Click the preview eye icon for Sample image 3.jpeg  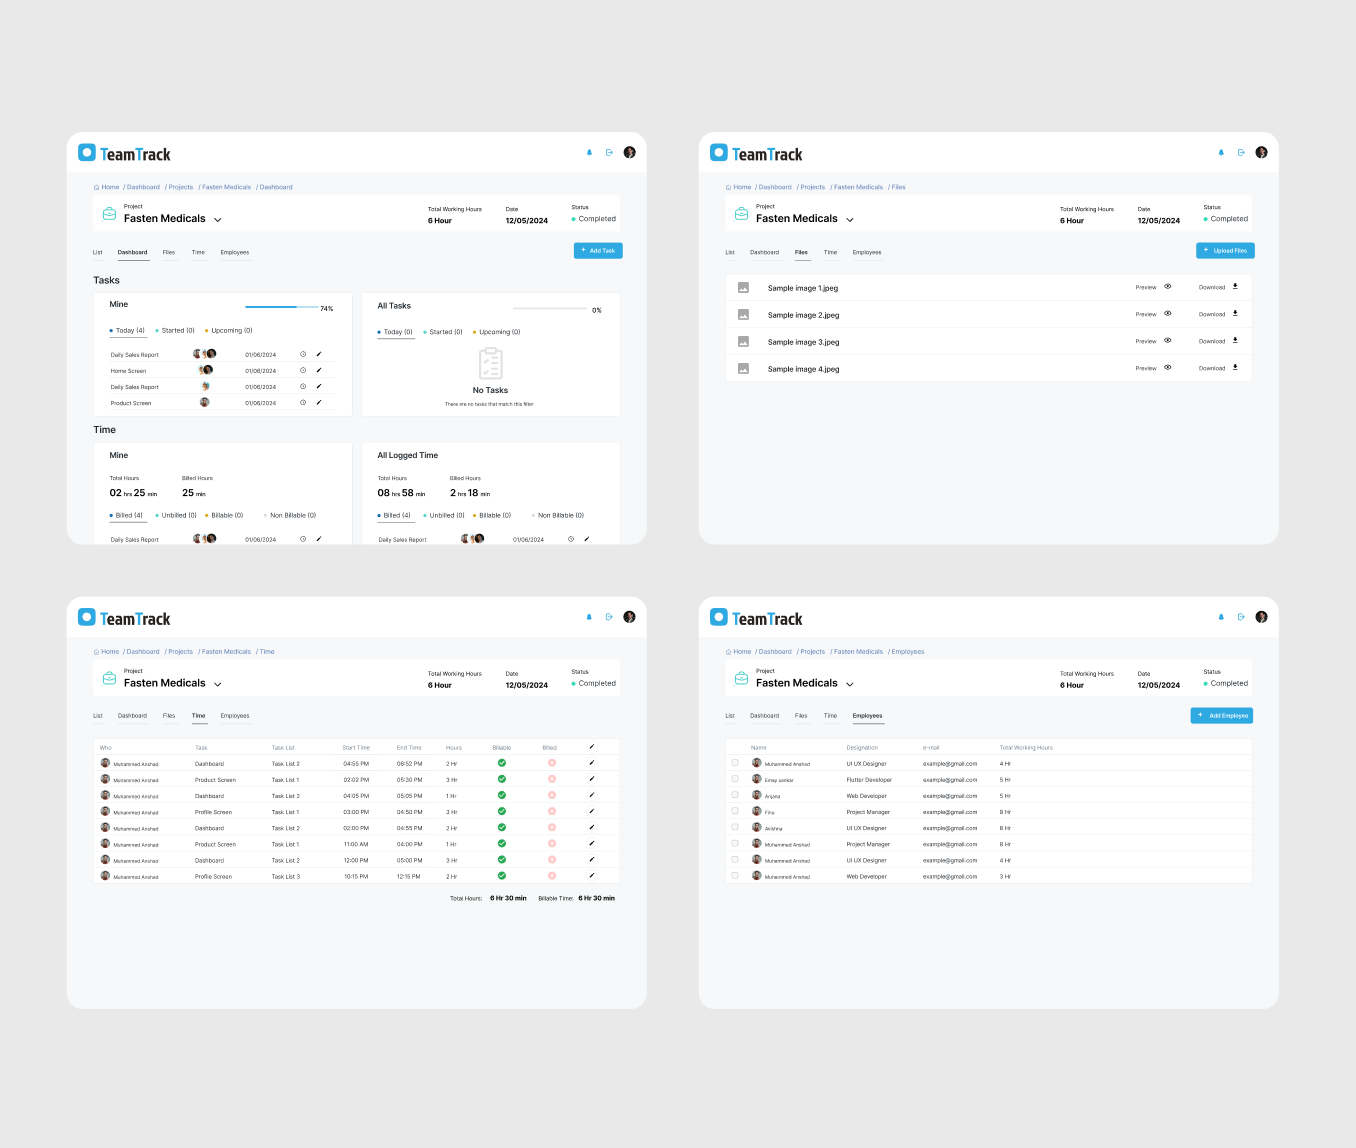[x=1167, y=341]
